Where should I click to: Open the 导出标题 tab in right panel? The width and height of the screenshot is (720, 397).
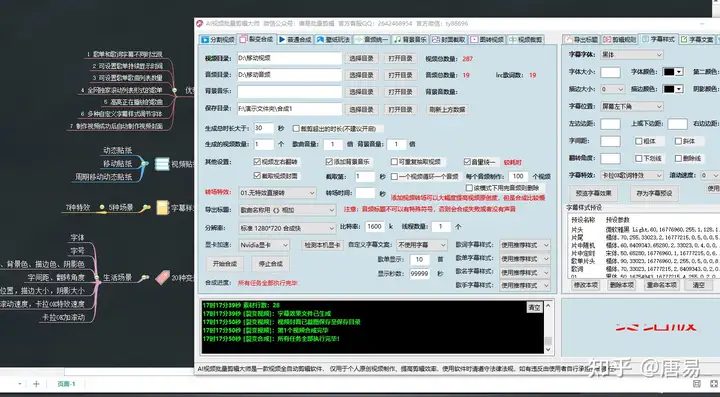pos(581,39)
